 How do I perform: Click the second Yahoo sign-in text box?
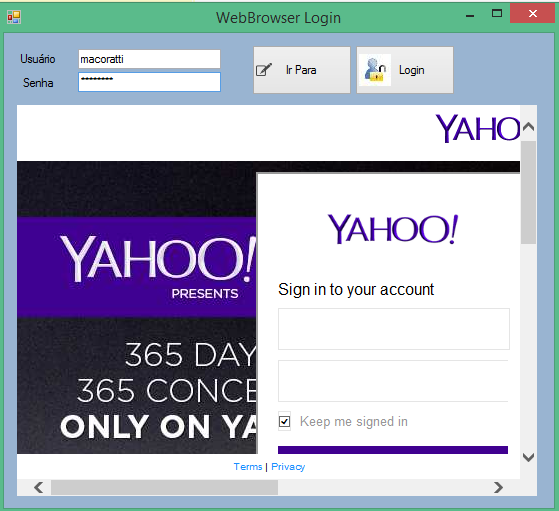pyautogui.click(x=393, y=381)
